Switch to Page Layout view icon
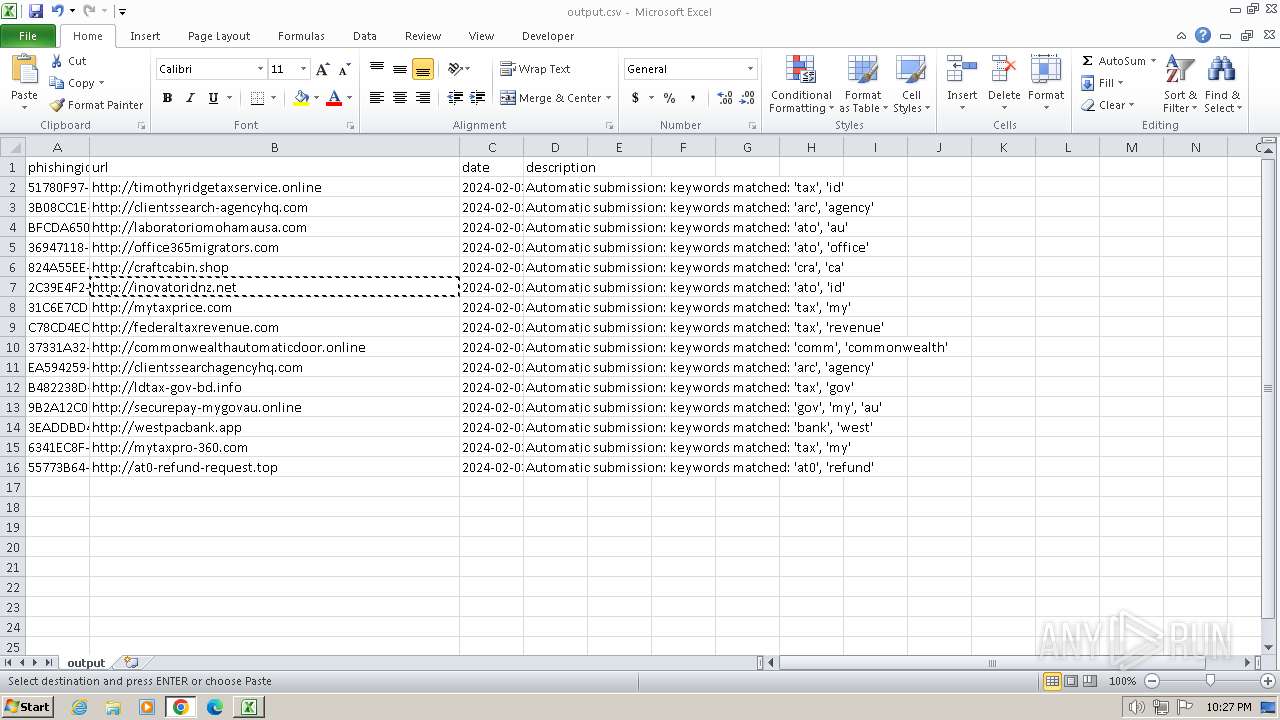Screen dimensions: 1280x720 tap(1071, 681)
